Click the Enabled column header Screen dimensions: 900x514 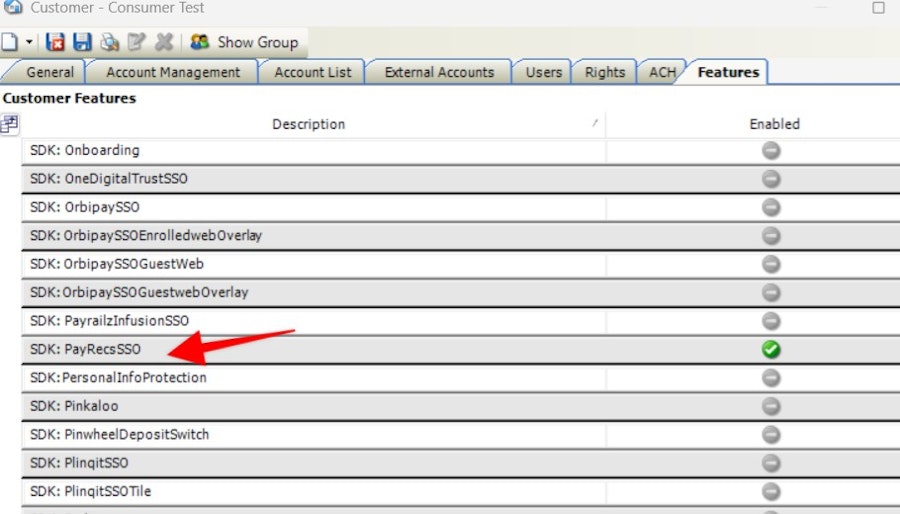click(x=774, y=124)
